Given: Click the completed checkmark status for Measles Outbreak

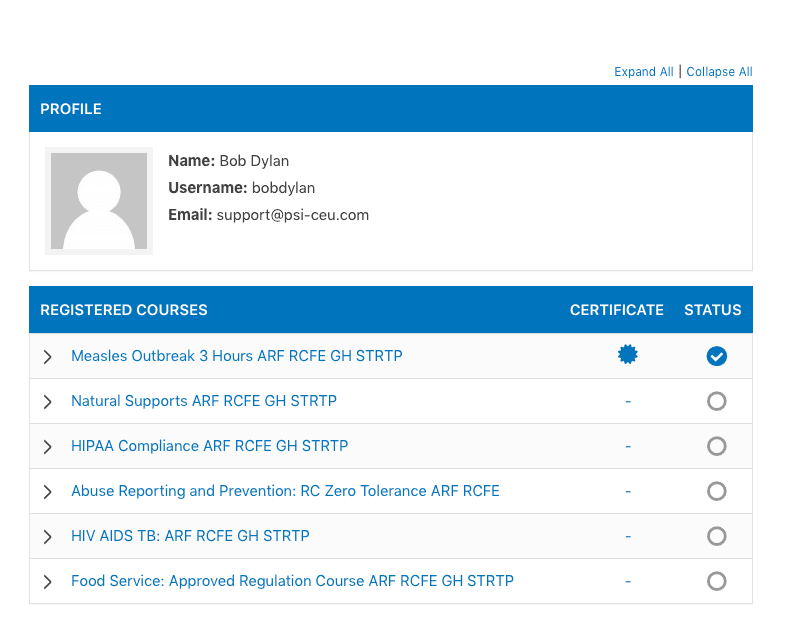Looking at the screenshot, I should coord(716,356).
